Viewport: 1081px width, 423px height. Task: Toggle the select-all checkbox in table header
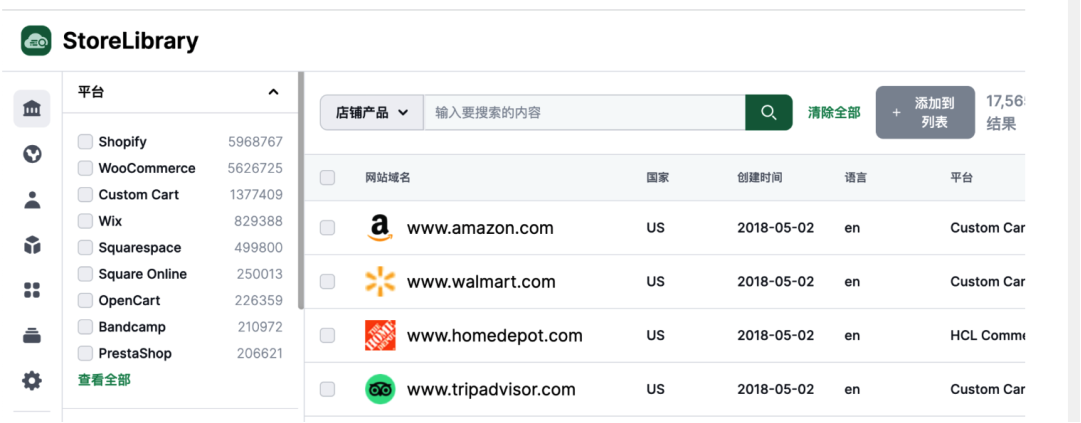tap(327, 178)
